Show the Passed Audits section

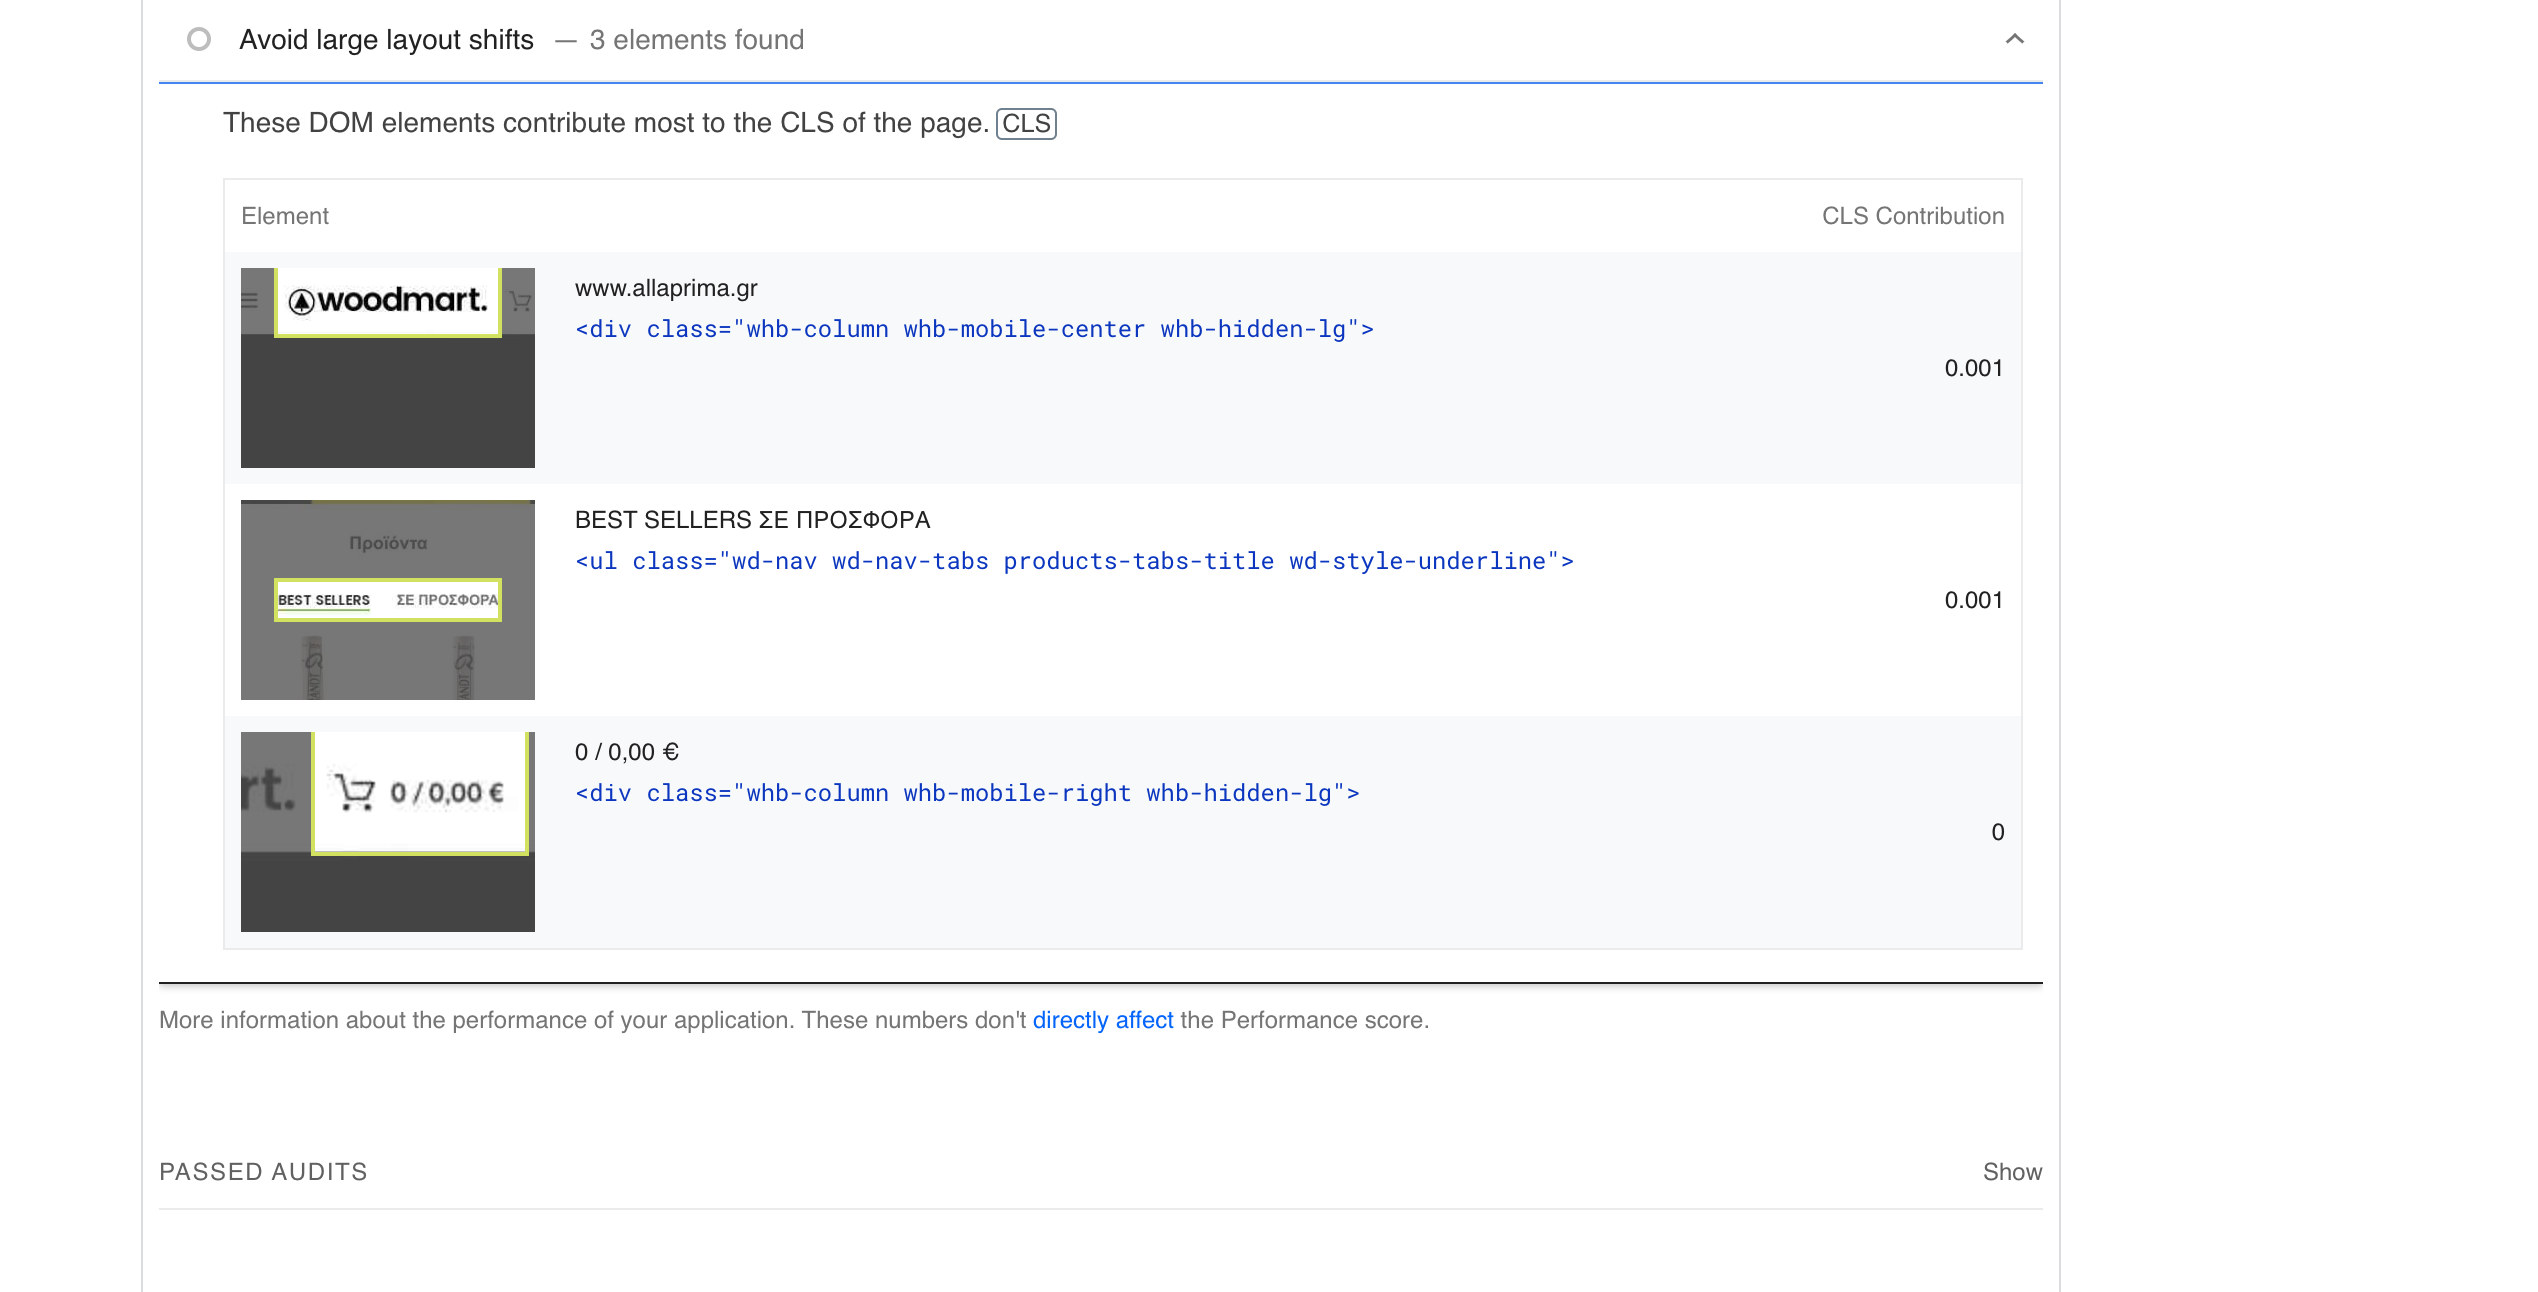tap(2011, 1172)
